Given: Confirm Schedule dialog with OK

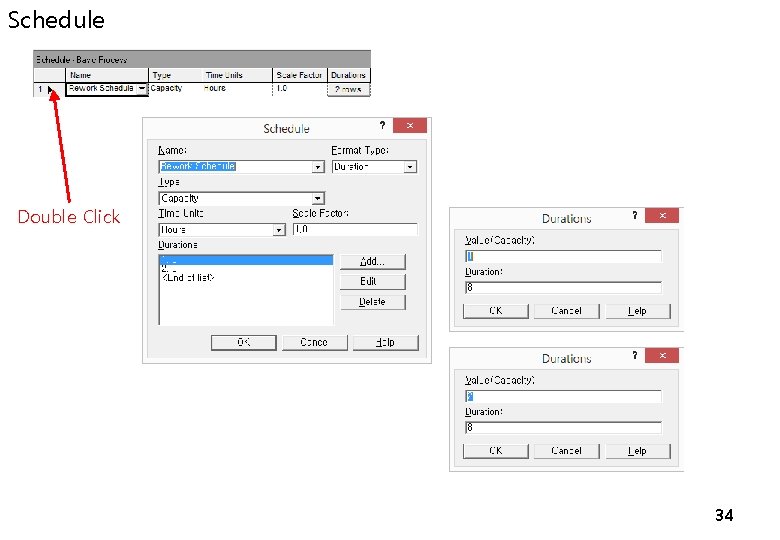Looking at the screenshot, I should [244, 343].
